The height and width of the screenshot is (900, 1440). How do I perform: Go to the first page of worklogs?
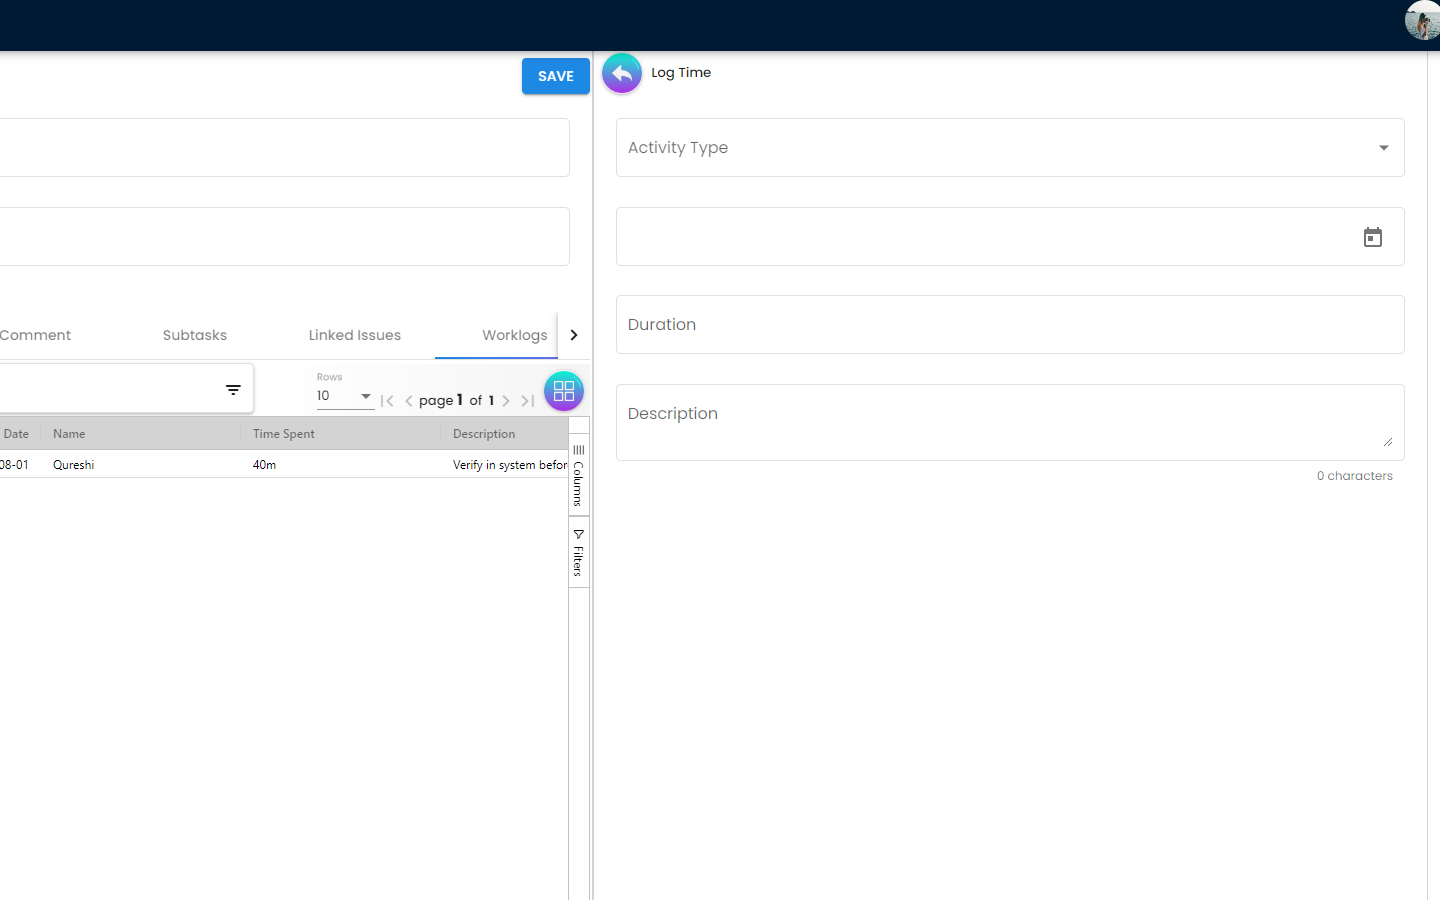pos(387,401)
